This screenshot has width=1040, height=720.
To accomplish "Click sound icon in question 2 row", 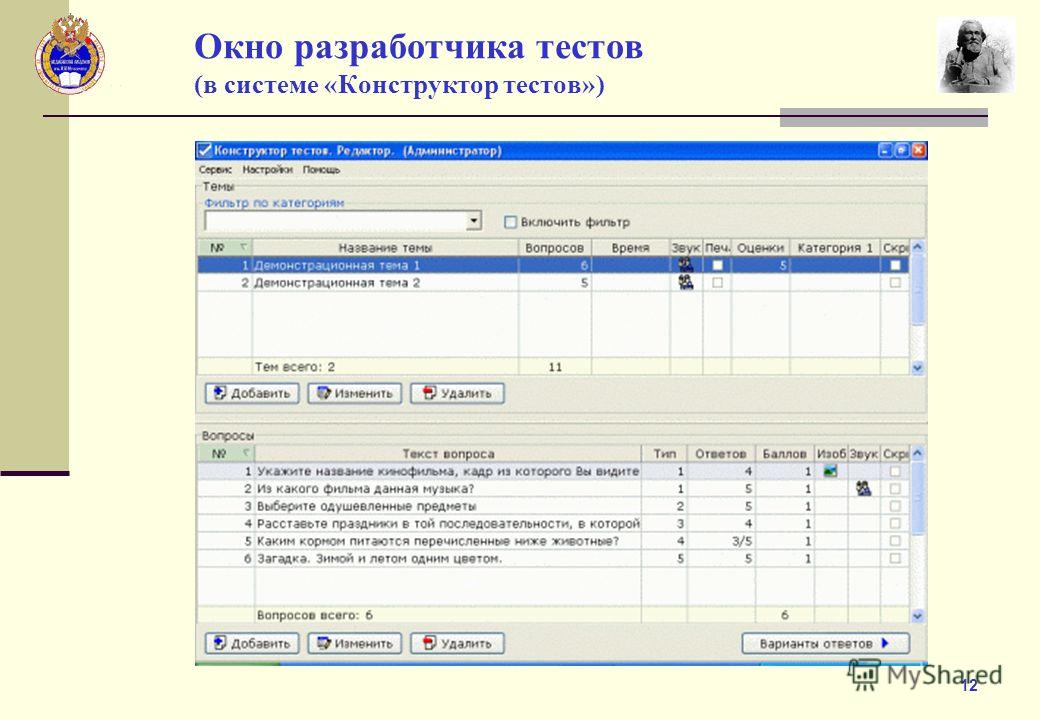I will tap(863, 489).
